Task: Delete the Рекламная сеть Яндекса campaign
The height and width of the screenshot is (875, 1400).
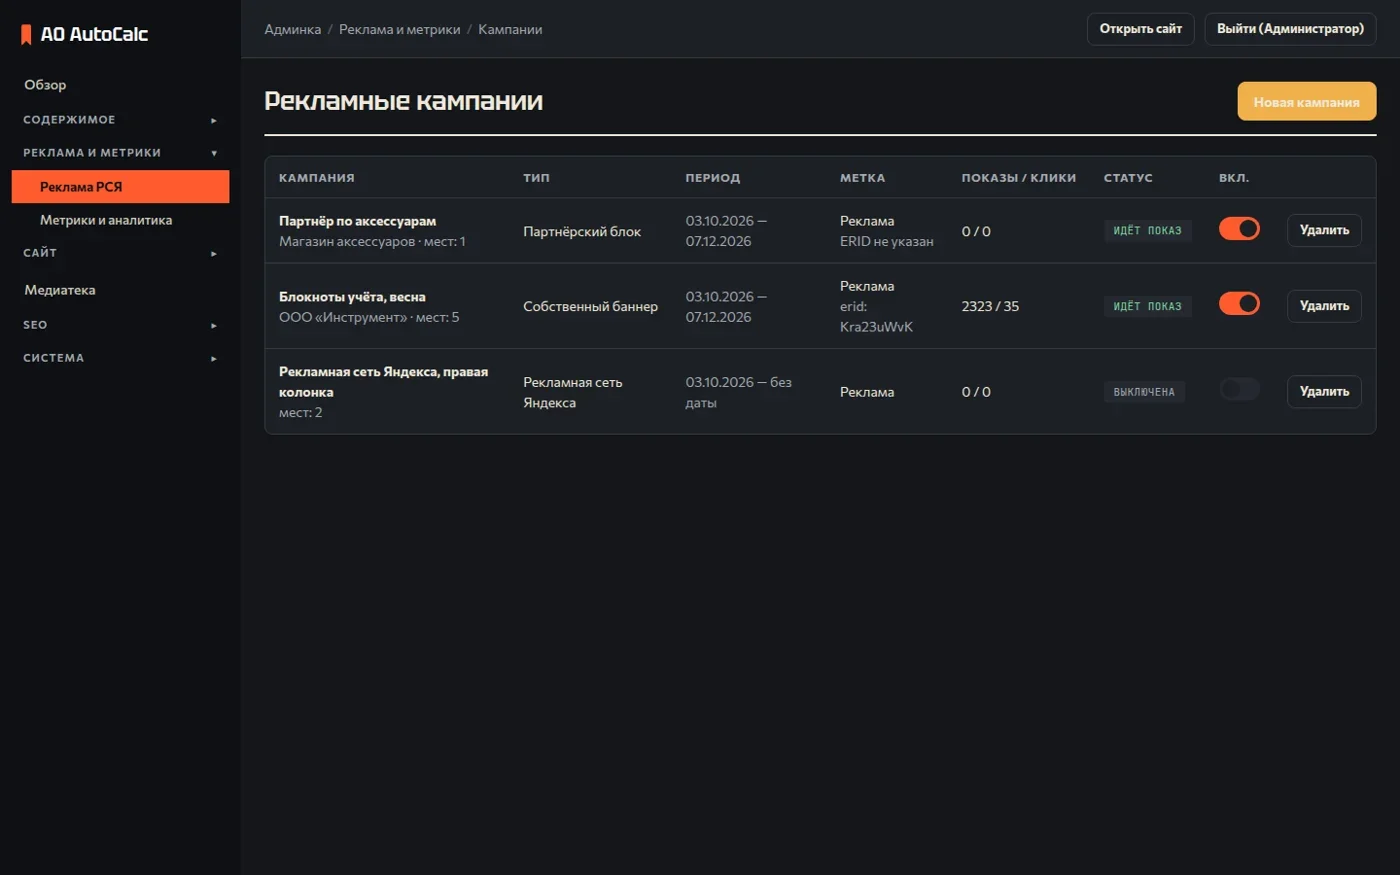Action: pos(1324,392)
